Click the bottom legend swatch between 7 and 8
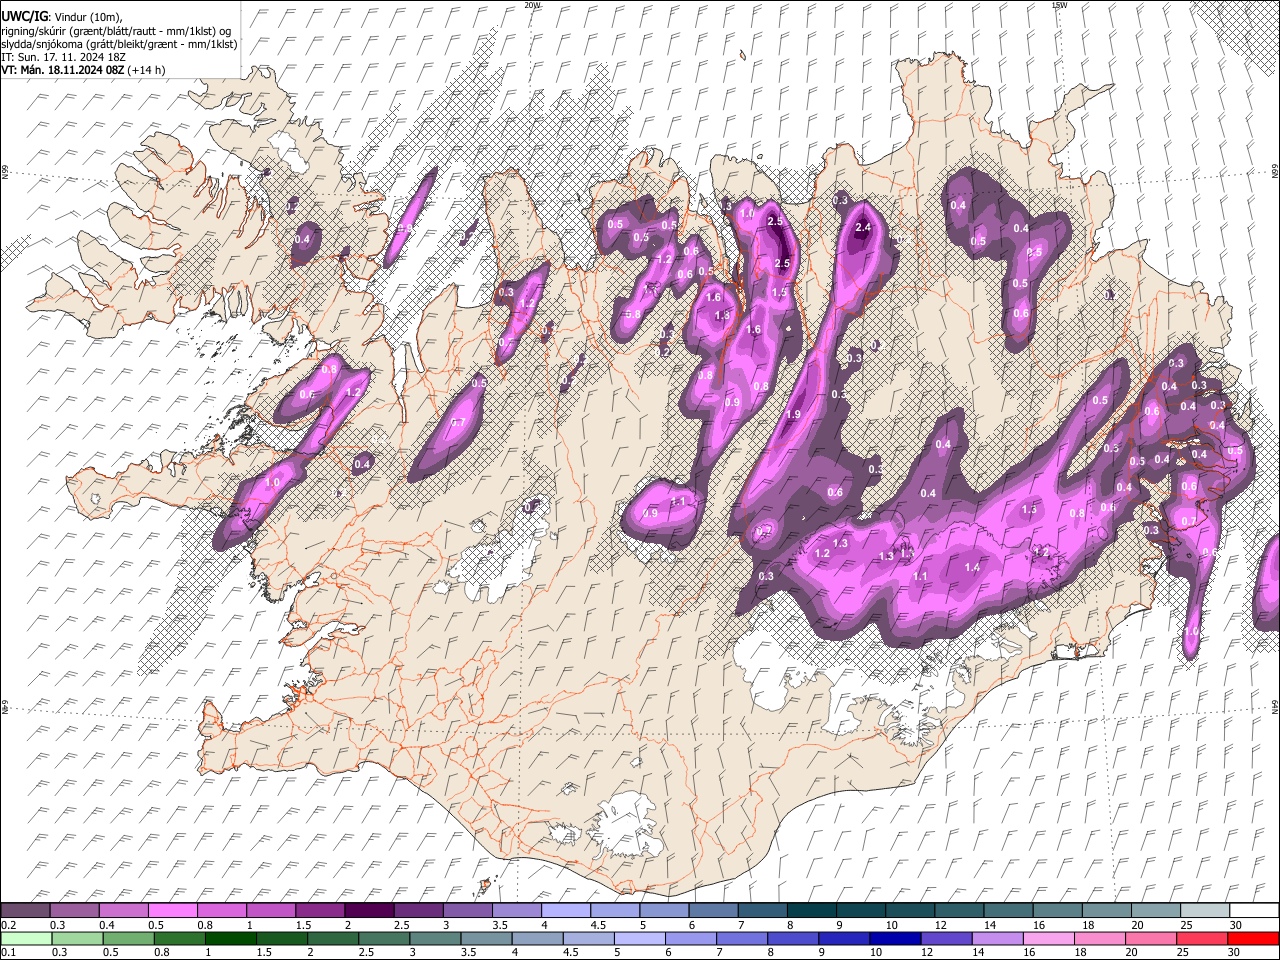The height and width of the screenshot is (960, 1280). [x=741, y=938]
